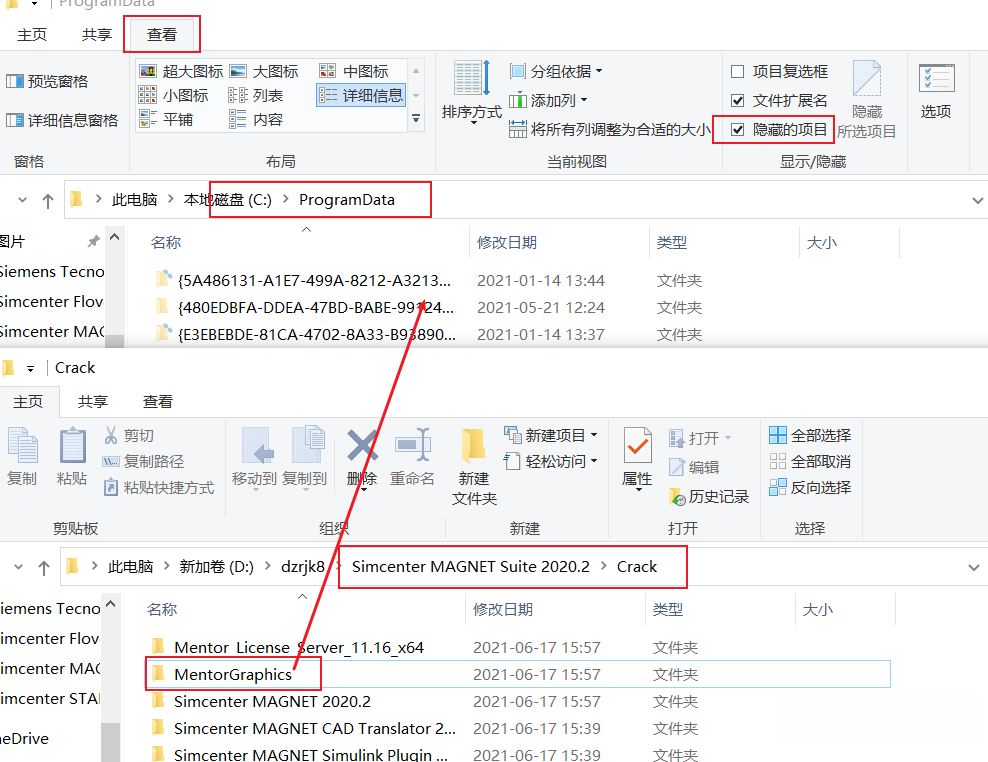Choose 中图标 layout
The height and width of the screenshot is (762, 988).
[353, 71]
